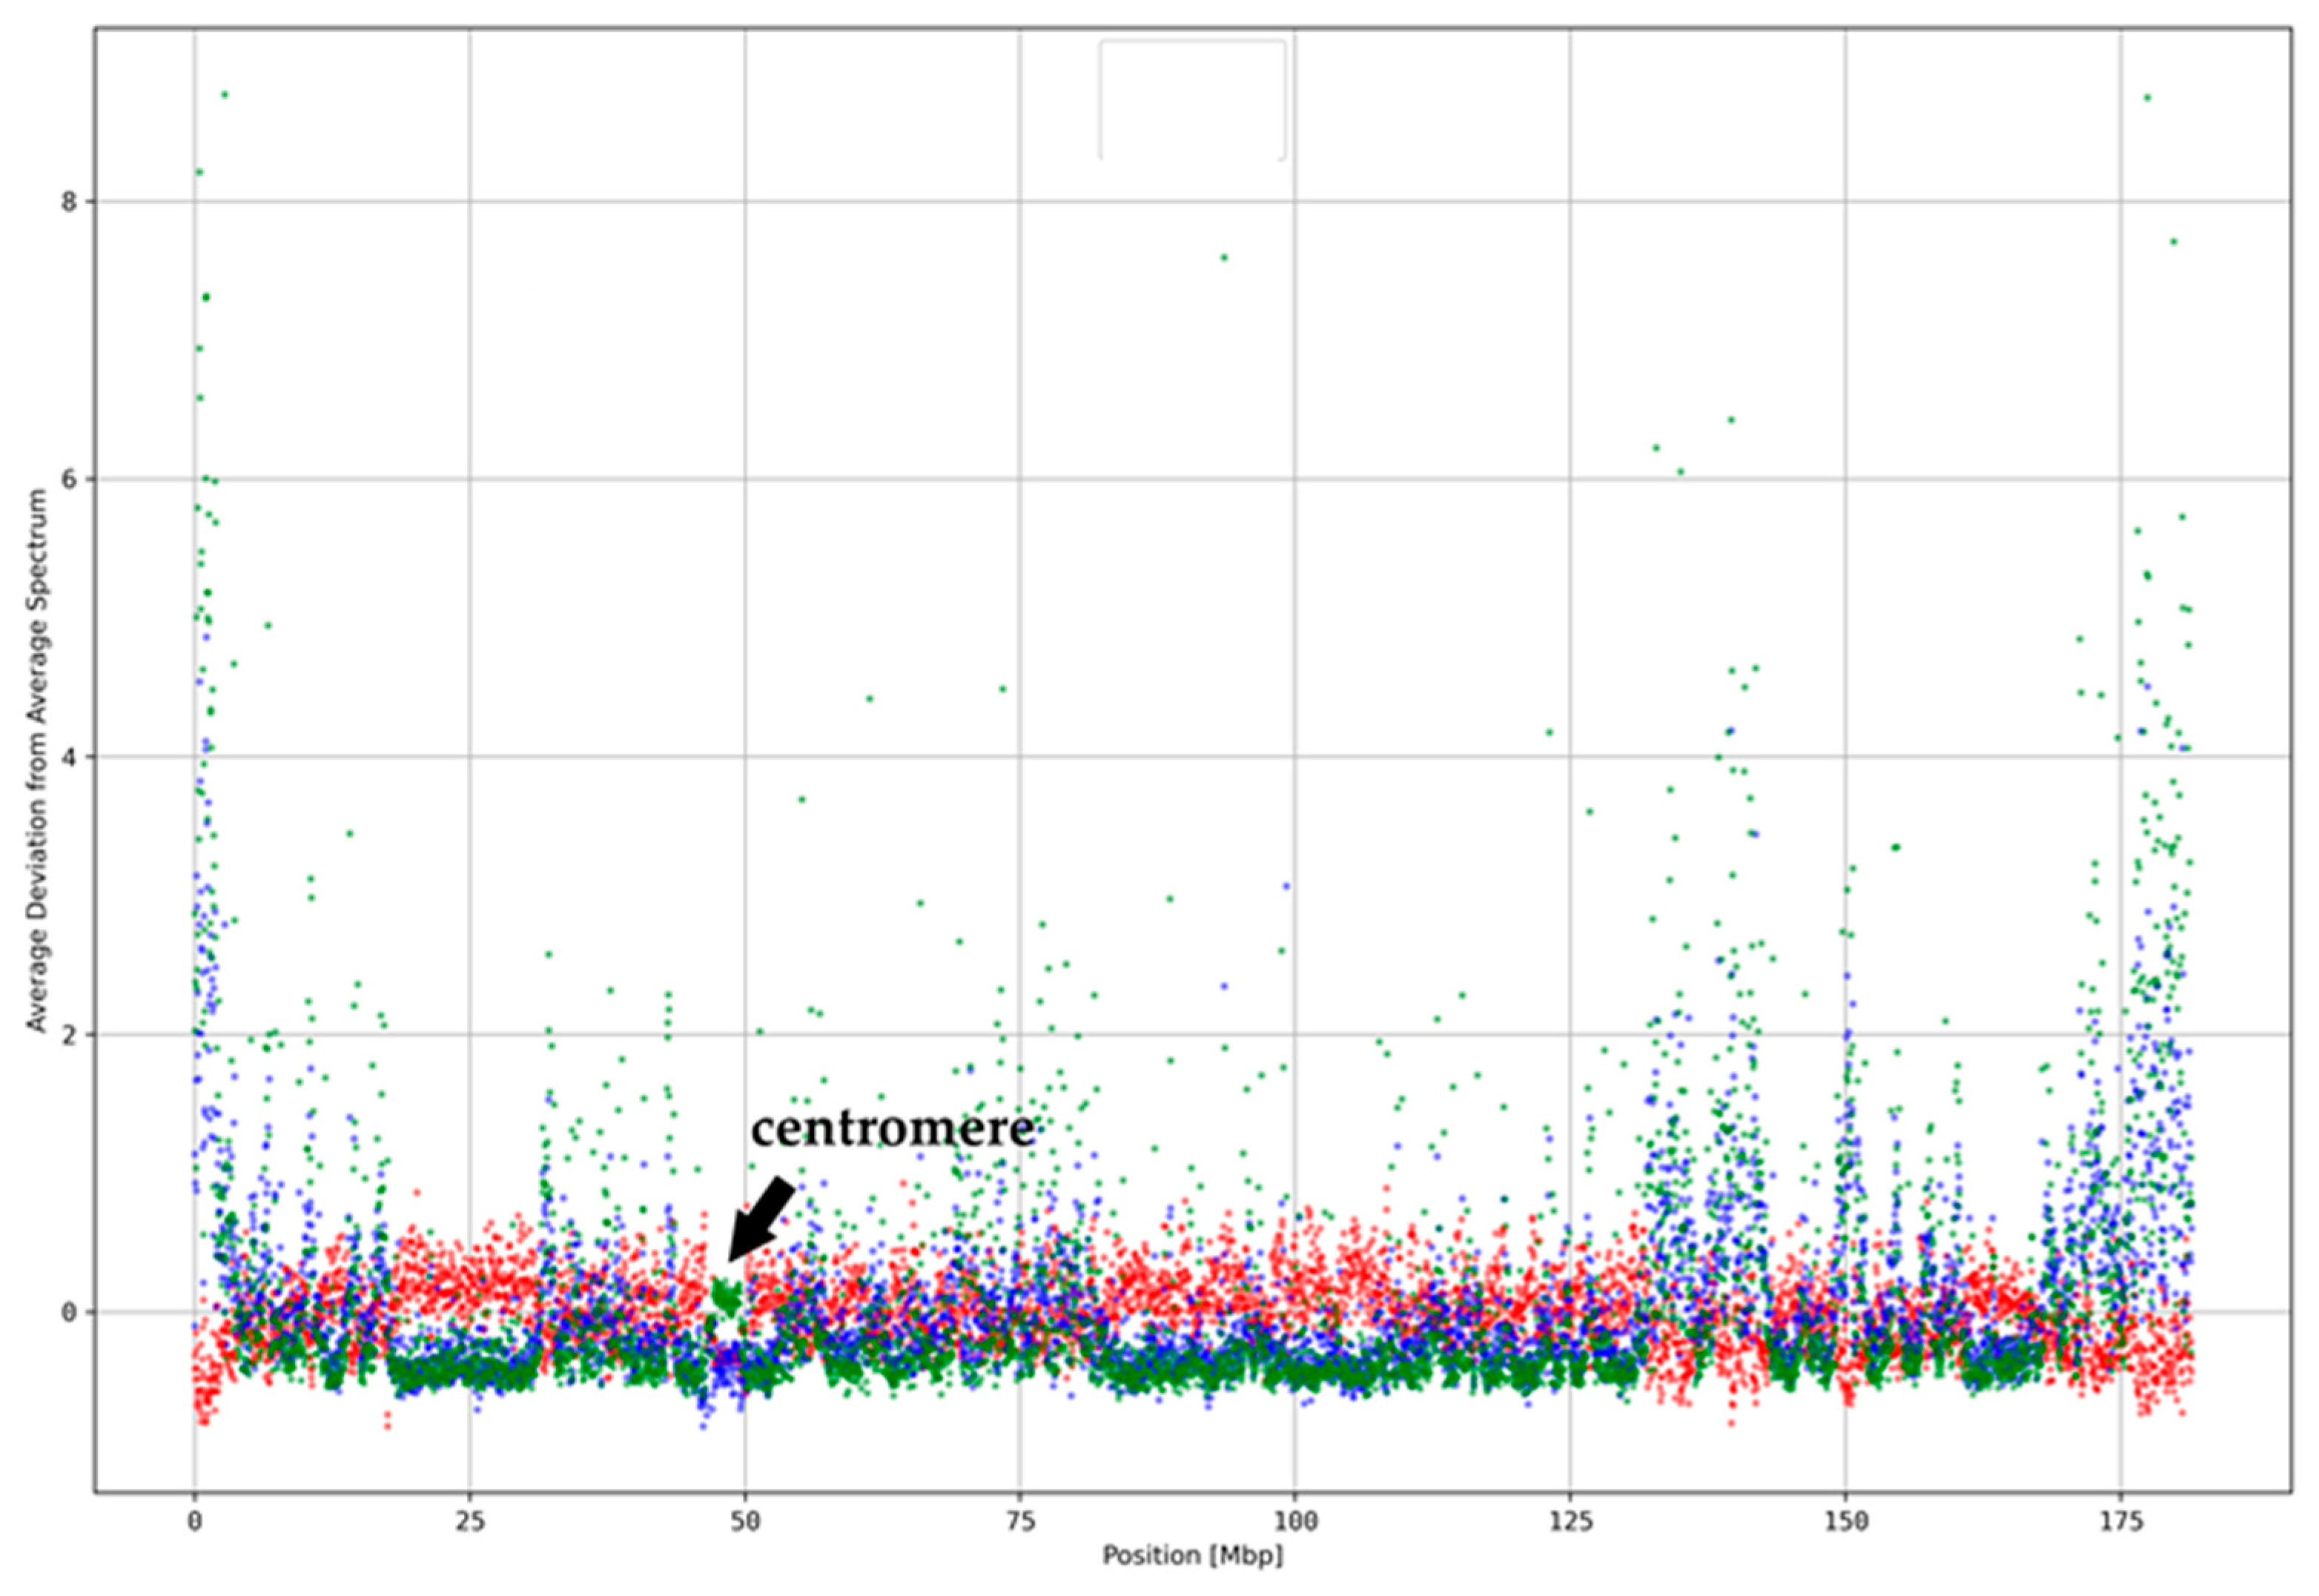Click the isolated green point above 7 near 93 Mbp
The height and width of the screenshot is (1596, 2319).
[x=1223, y=258]
